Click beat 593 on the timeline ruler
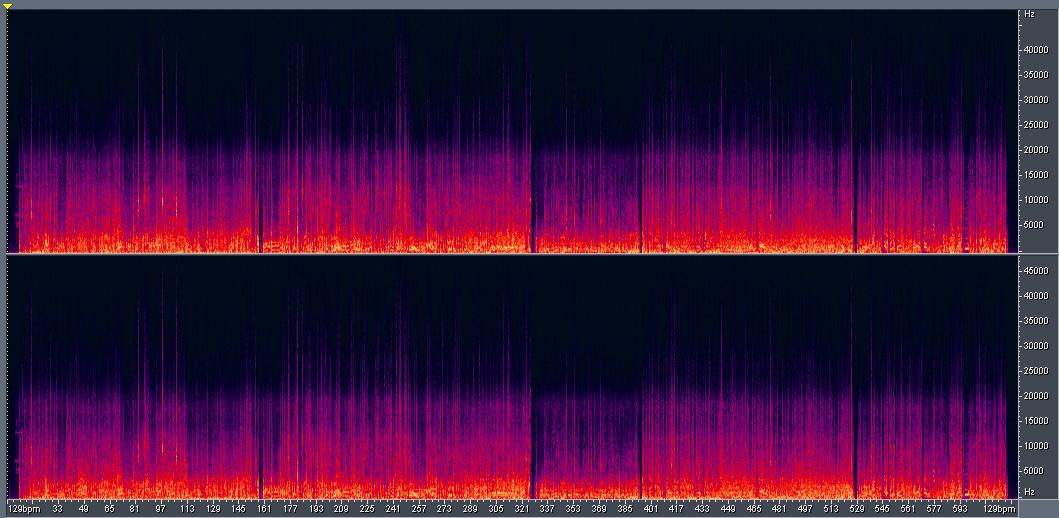The height and width of the screenshot is (518, 1059). point(960,508)
